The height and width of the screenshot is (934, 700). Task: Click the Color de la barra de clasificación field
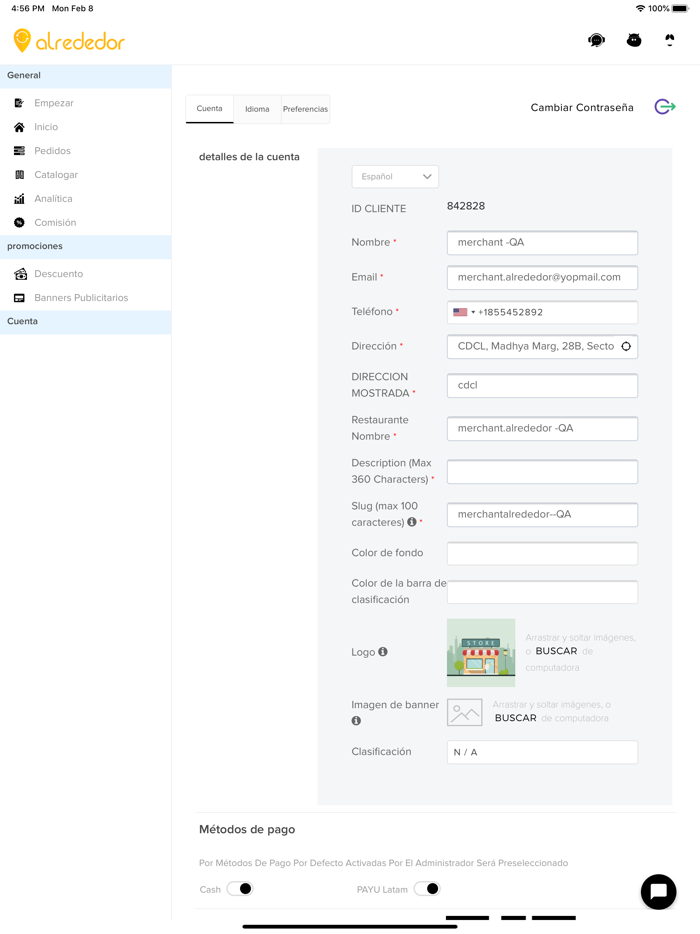(x=542, y=592)
